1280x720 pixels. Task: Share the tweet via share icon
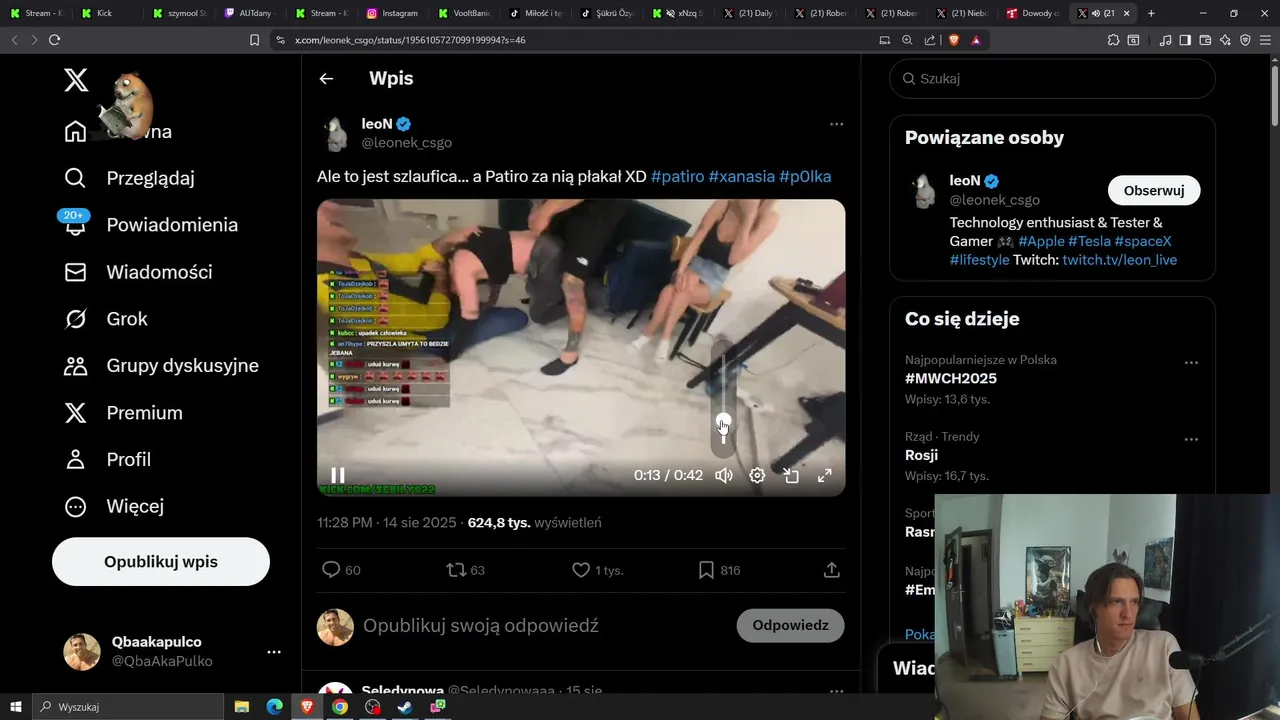pyautogui.click(x=831, y=570)
